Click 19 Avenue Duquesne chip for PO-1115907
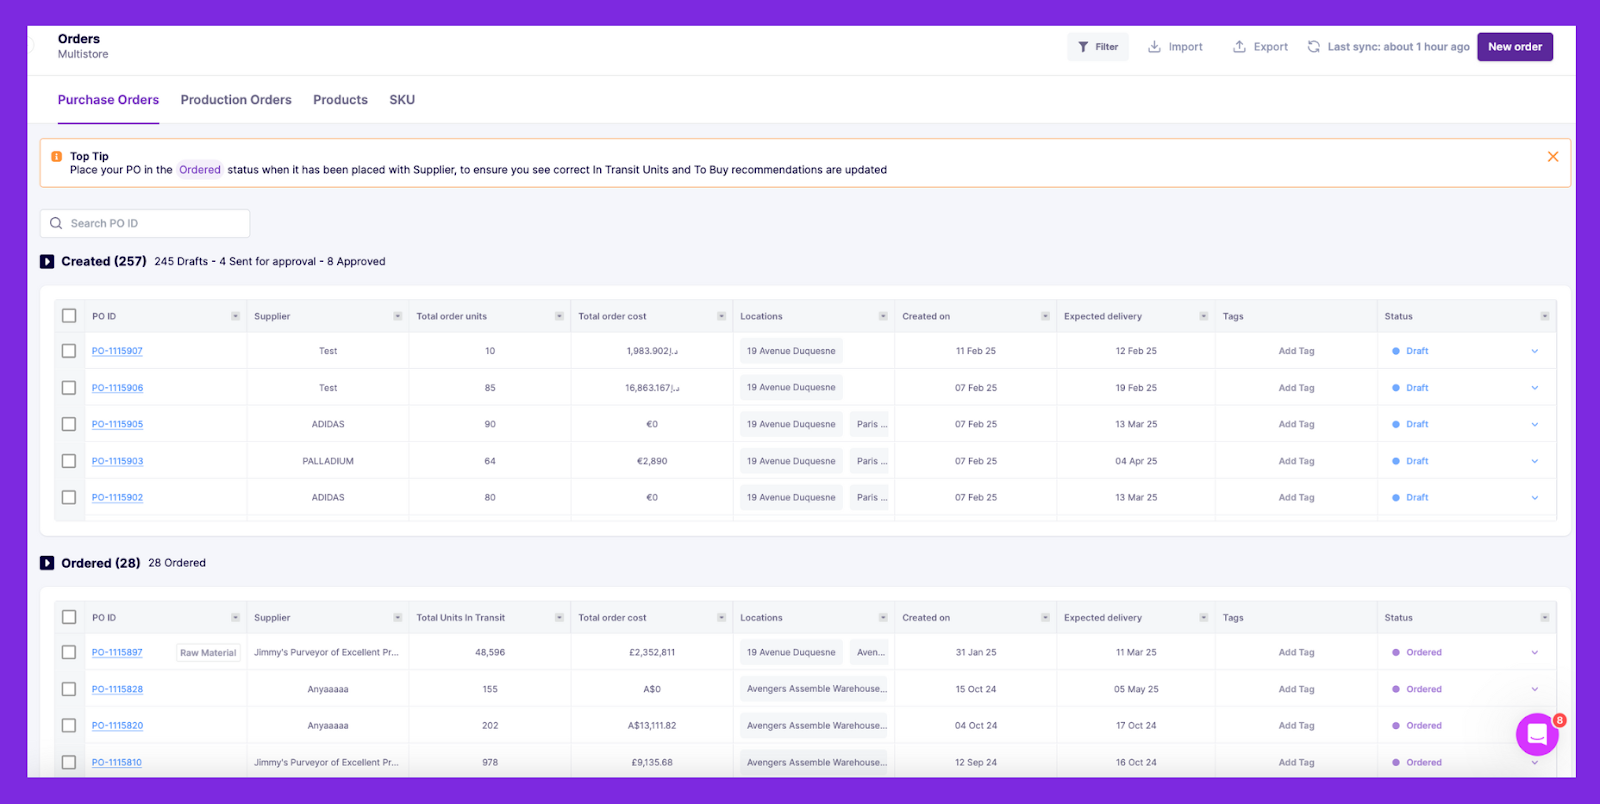 coord(791,351)
